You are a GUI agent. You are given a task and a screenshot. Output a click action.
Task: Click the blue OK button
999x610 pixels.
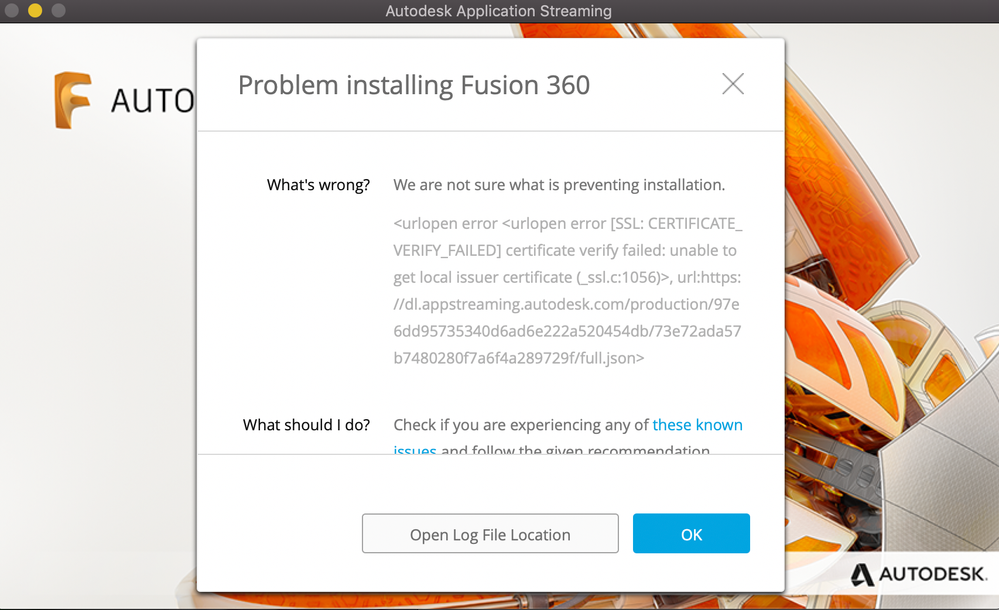click(x=691, y=534)
